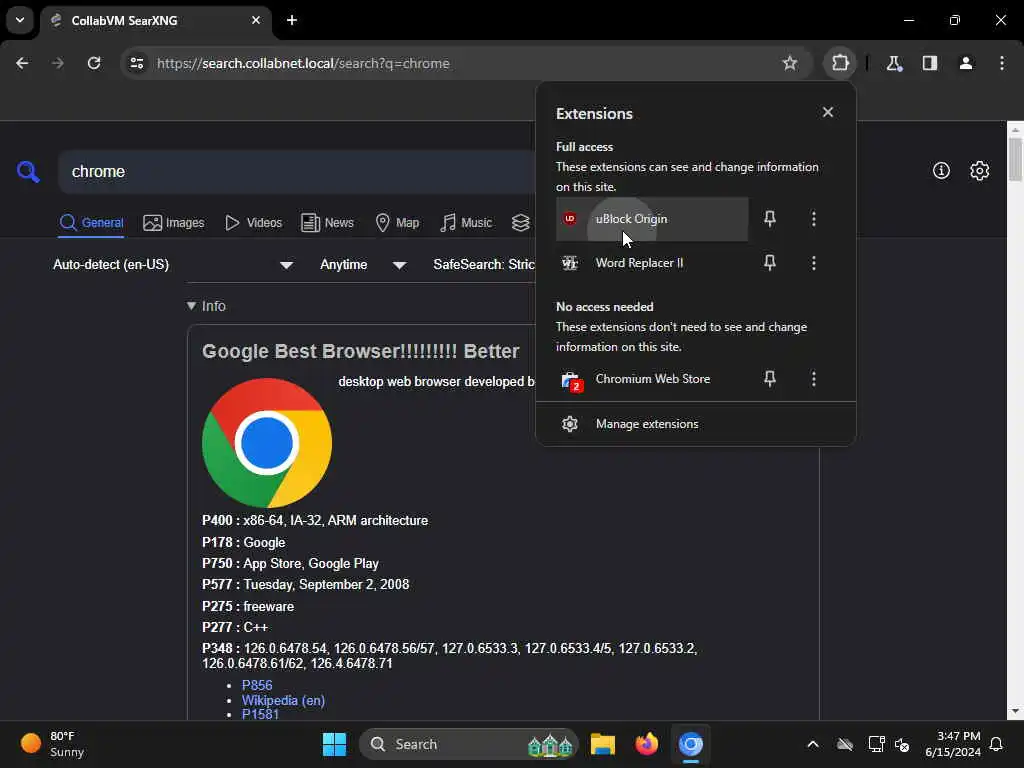Switch to the Videos category
Viewport: 1024px width, 768px height.
tap(253, 223)
